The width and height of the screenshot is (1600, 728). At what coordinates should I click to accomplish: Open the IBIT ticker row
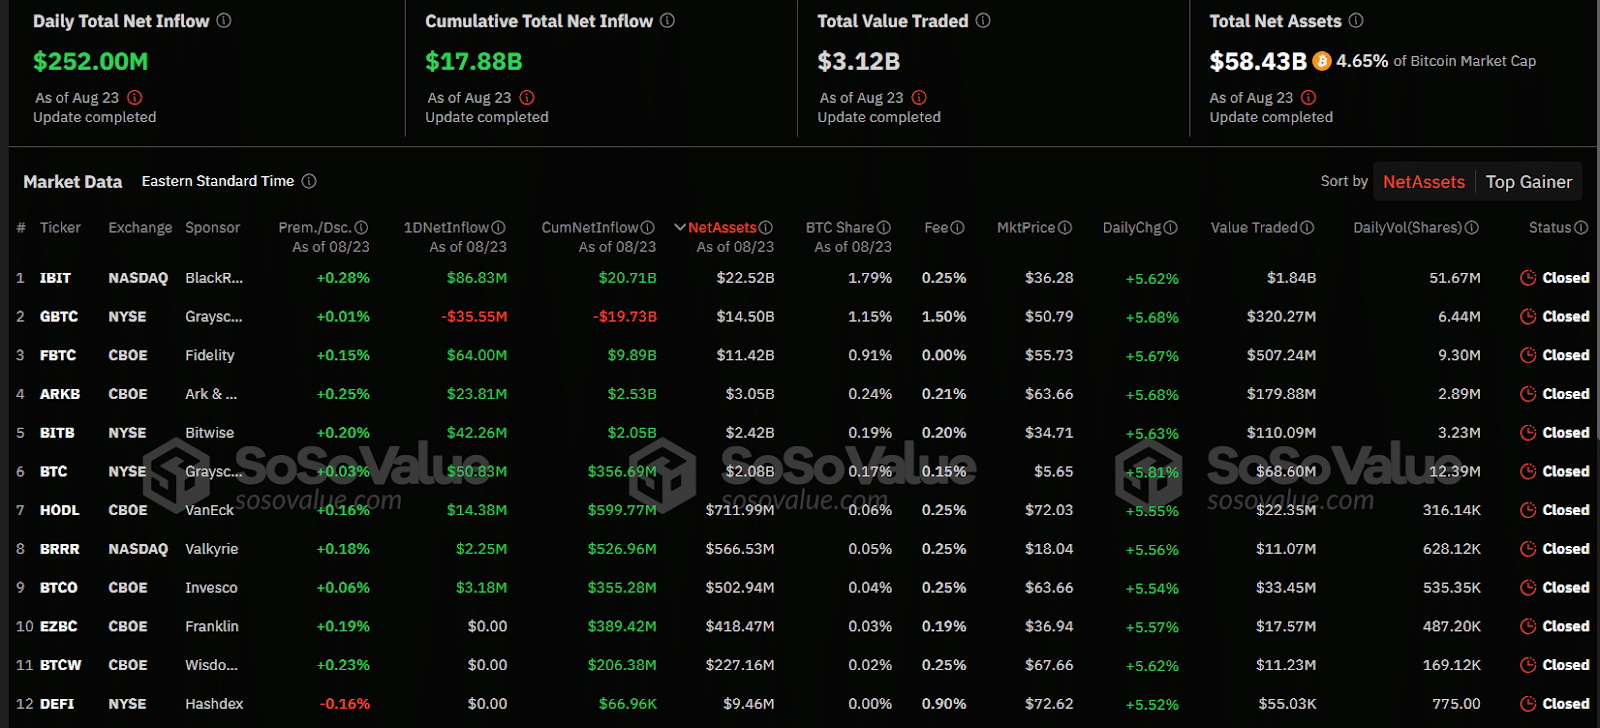click(x=55, y=278)
